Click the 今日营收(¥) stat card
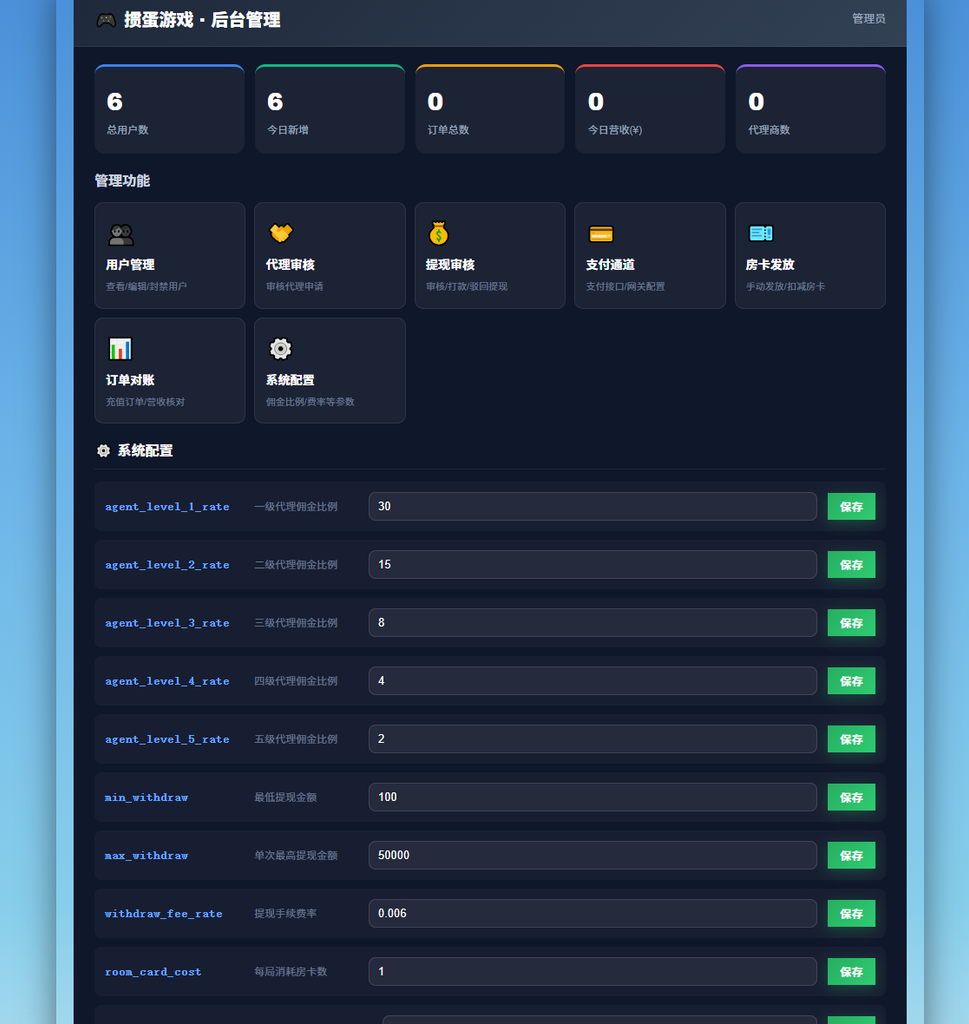The height and width of the screenshot is (1024, 969). point(650,109)
